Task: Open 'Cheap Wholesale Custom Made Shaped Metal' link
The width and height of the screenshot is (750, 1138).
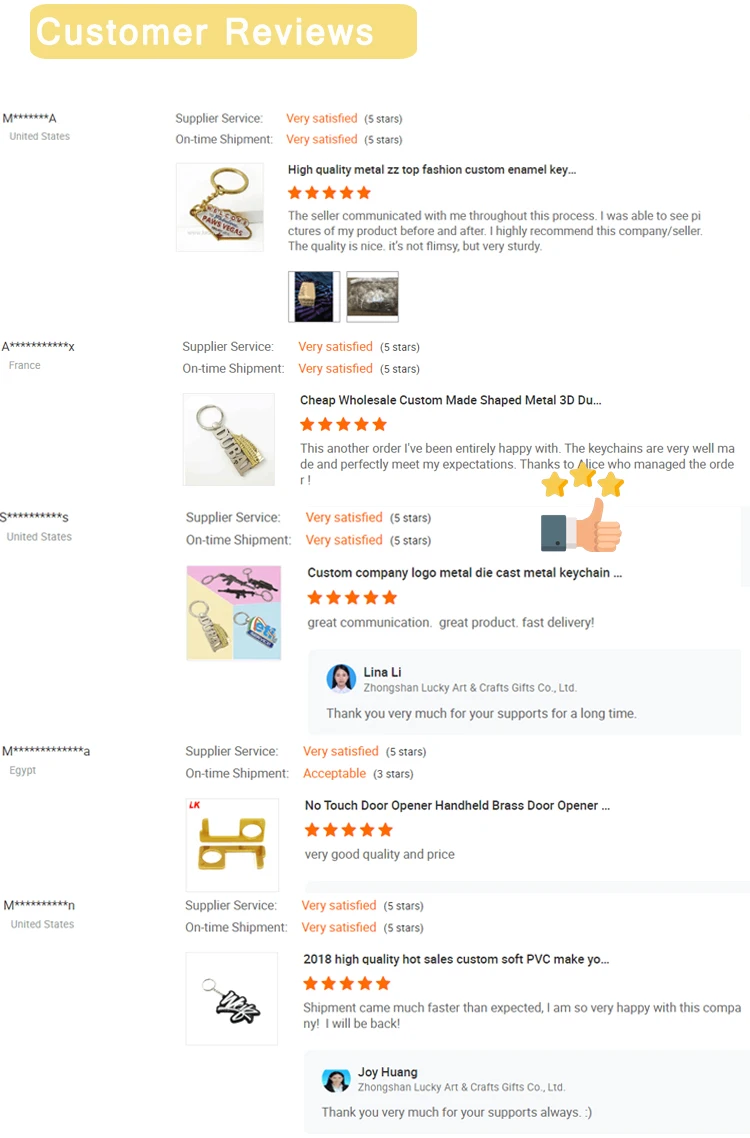Action: click(451, 400)
